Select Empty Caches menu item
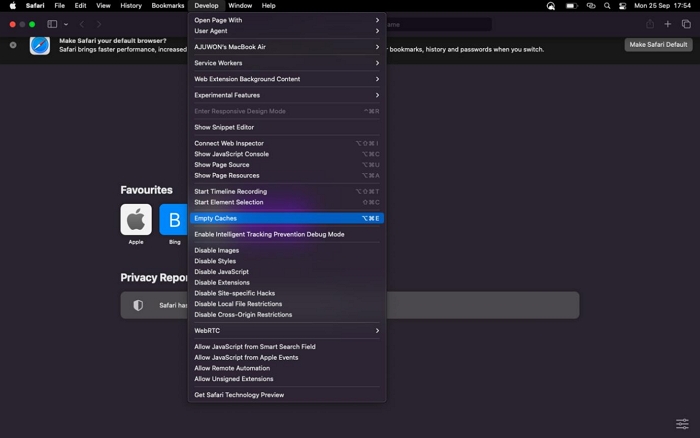 [x=287, y=218]
